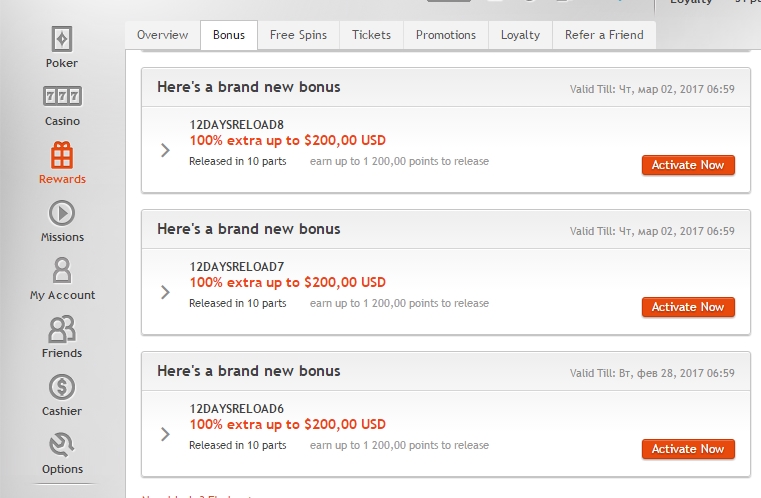Select the Rewards gift icon
The image size is (761, 498).
[62, 155]
